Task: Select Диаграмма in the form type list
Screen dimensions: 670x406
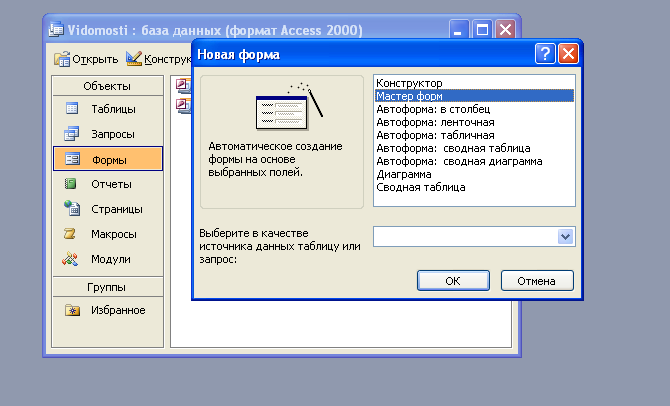Action: (x=474, y=174)
